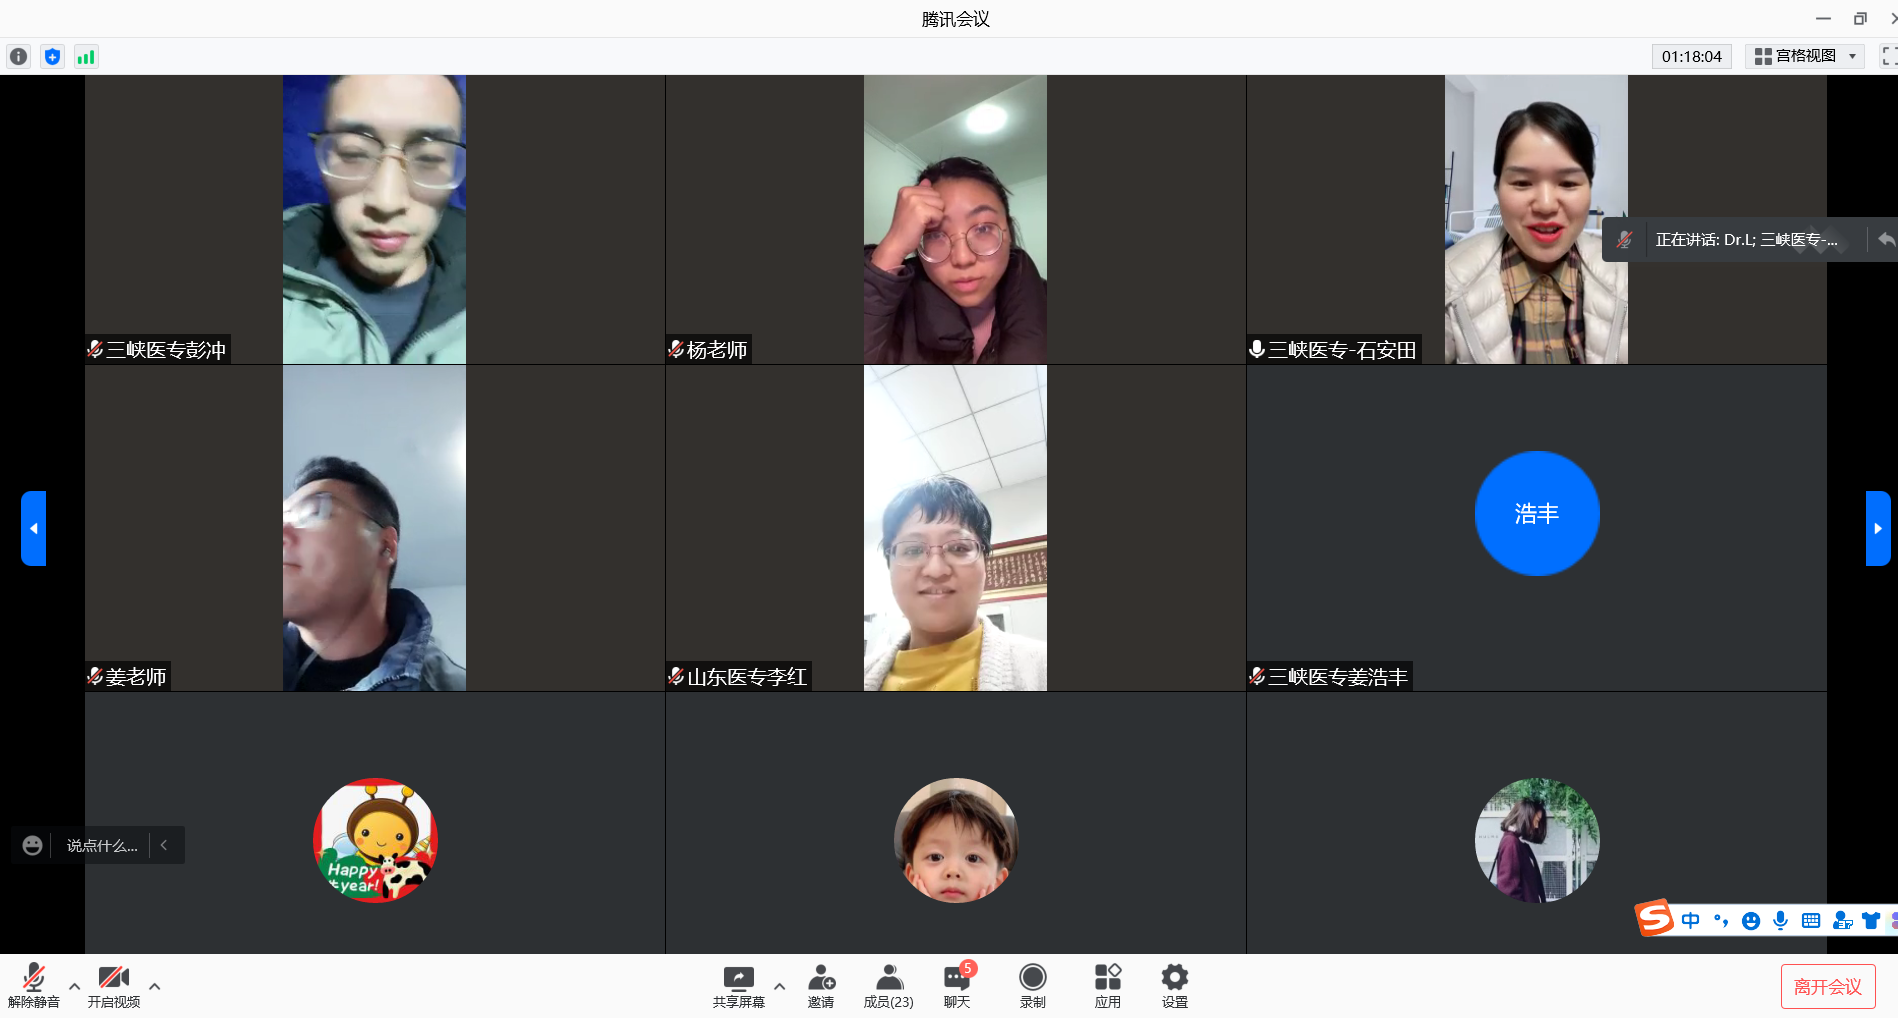Open 设置 settings
The height and width of the screenshot is (1018, 1898).
[x=1175, y=986]
